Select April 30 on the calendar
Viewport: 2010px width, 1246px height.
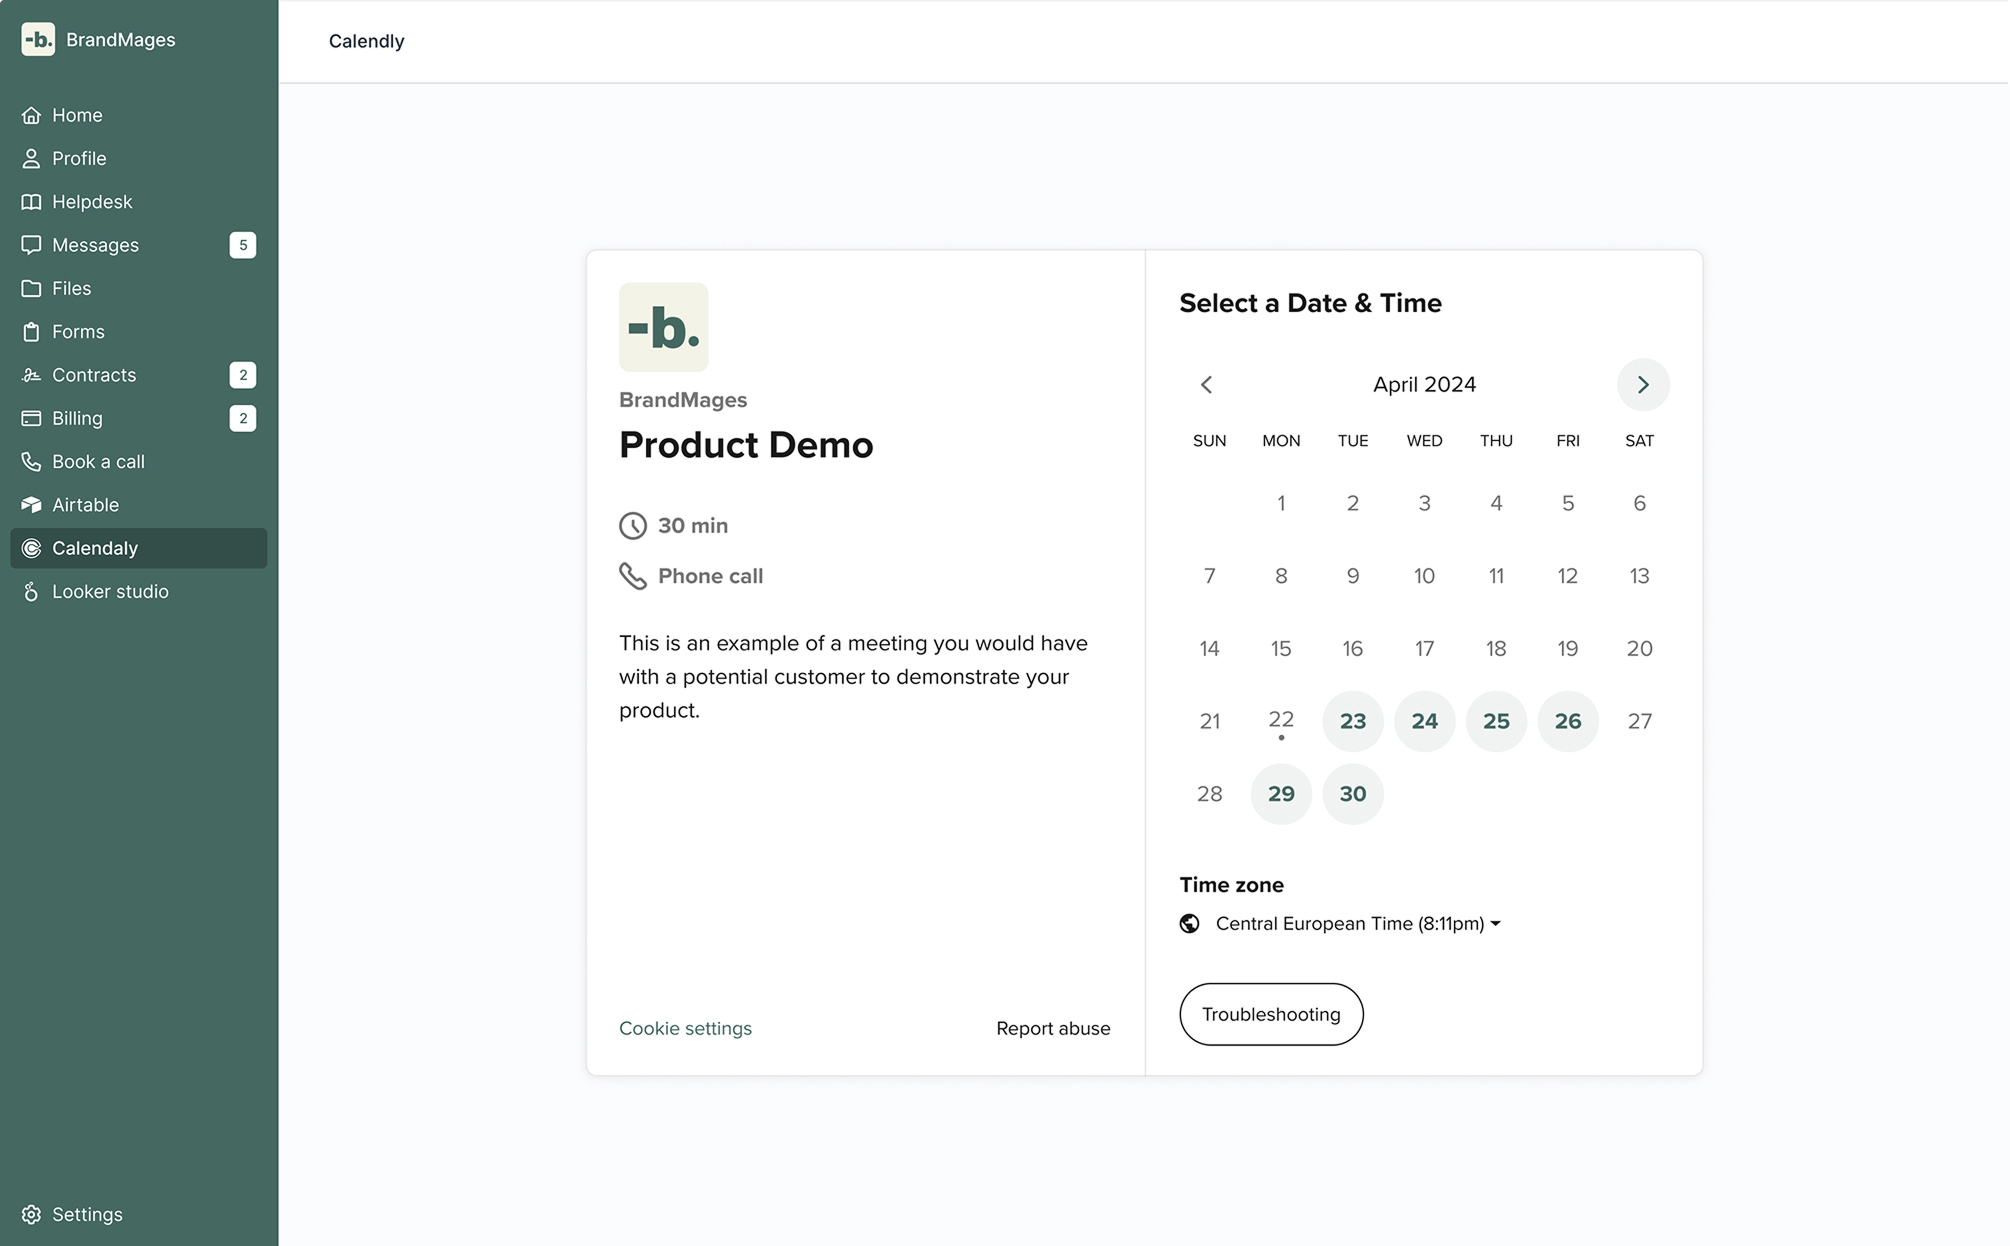(1353, 794)
